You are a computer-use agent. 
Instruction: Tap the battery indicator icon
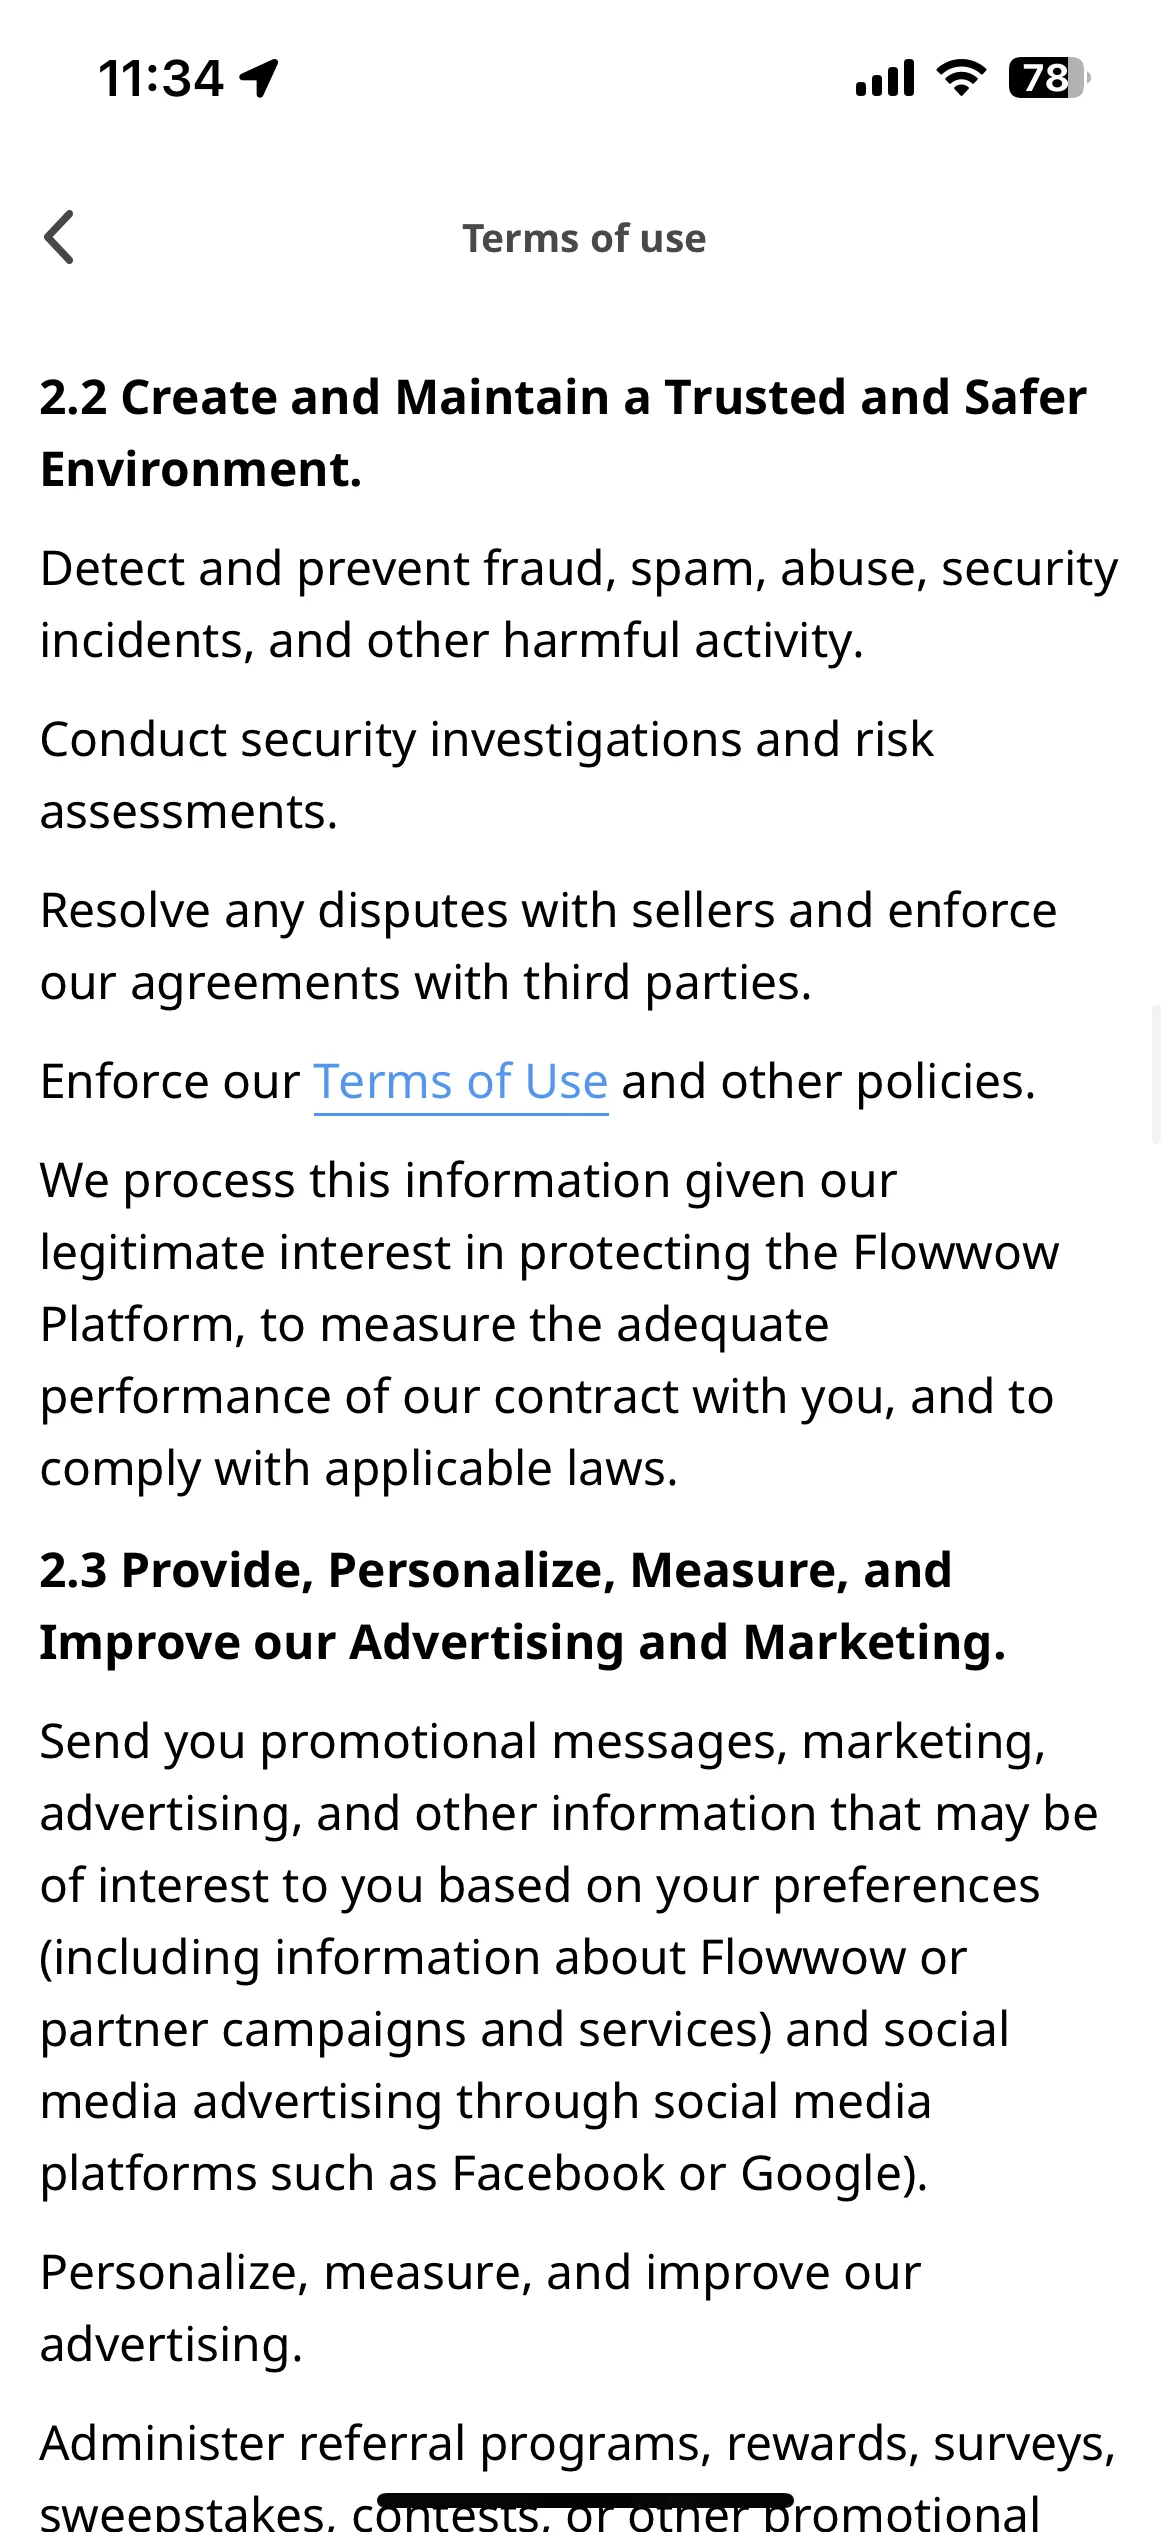(x=1048, y=78)
